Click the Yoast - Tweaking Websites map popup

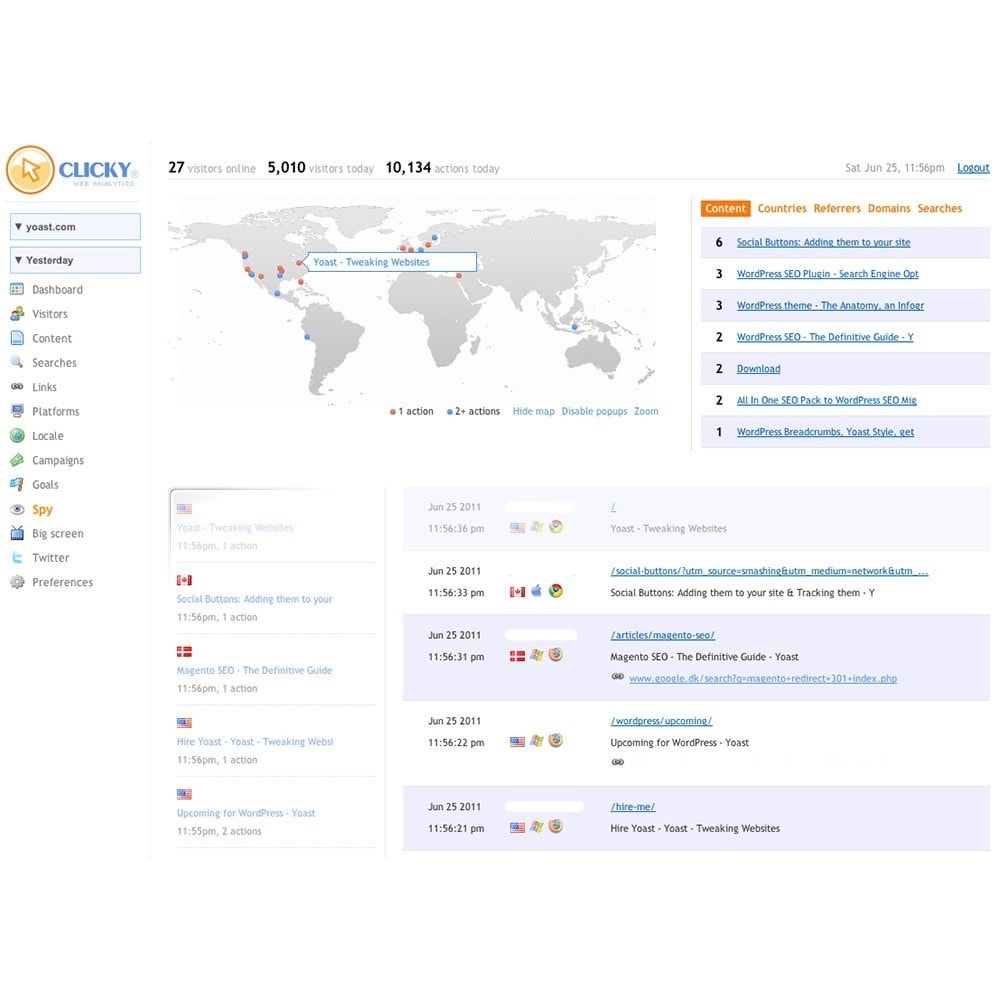coord(392,262)
